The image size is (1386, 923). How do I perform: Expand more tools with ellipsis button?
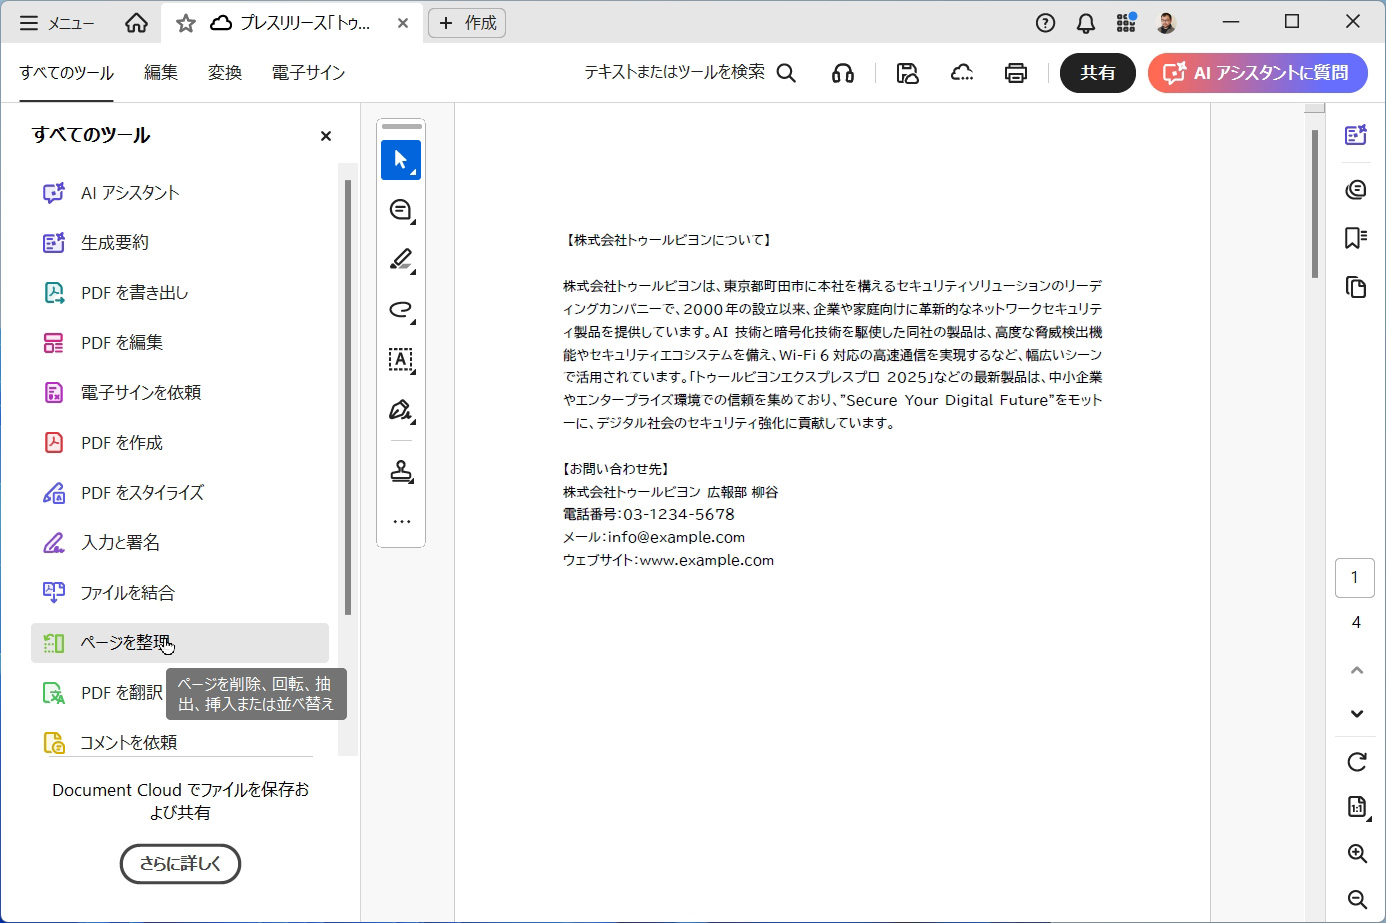(401, 521)
